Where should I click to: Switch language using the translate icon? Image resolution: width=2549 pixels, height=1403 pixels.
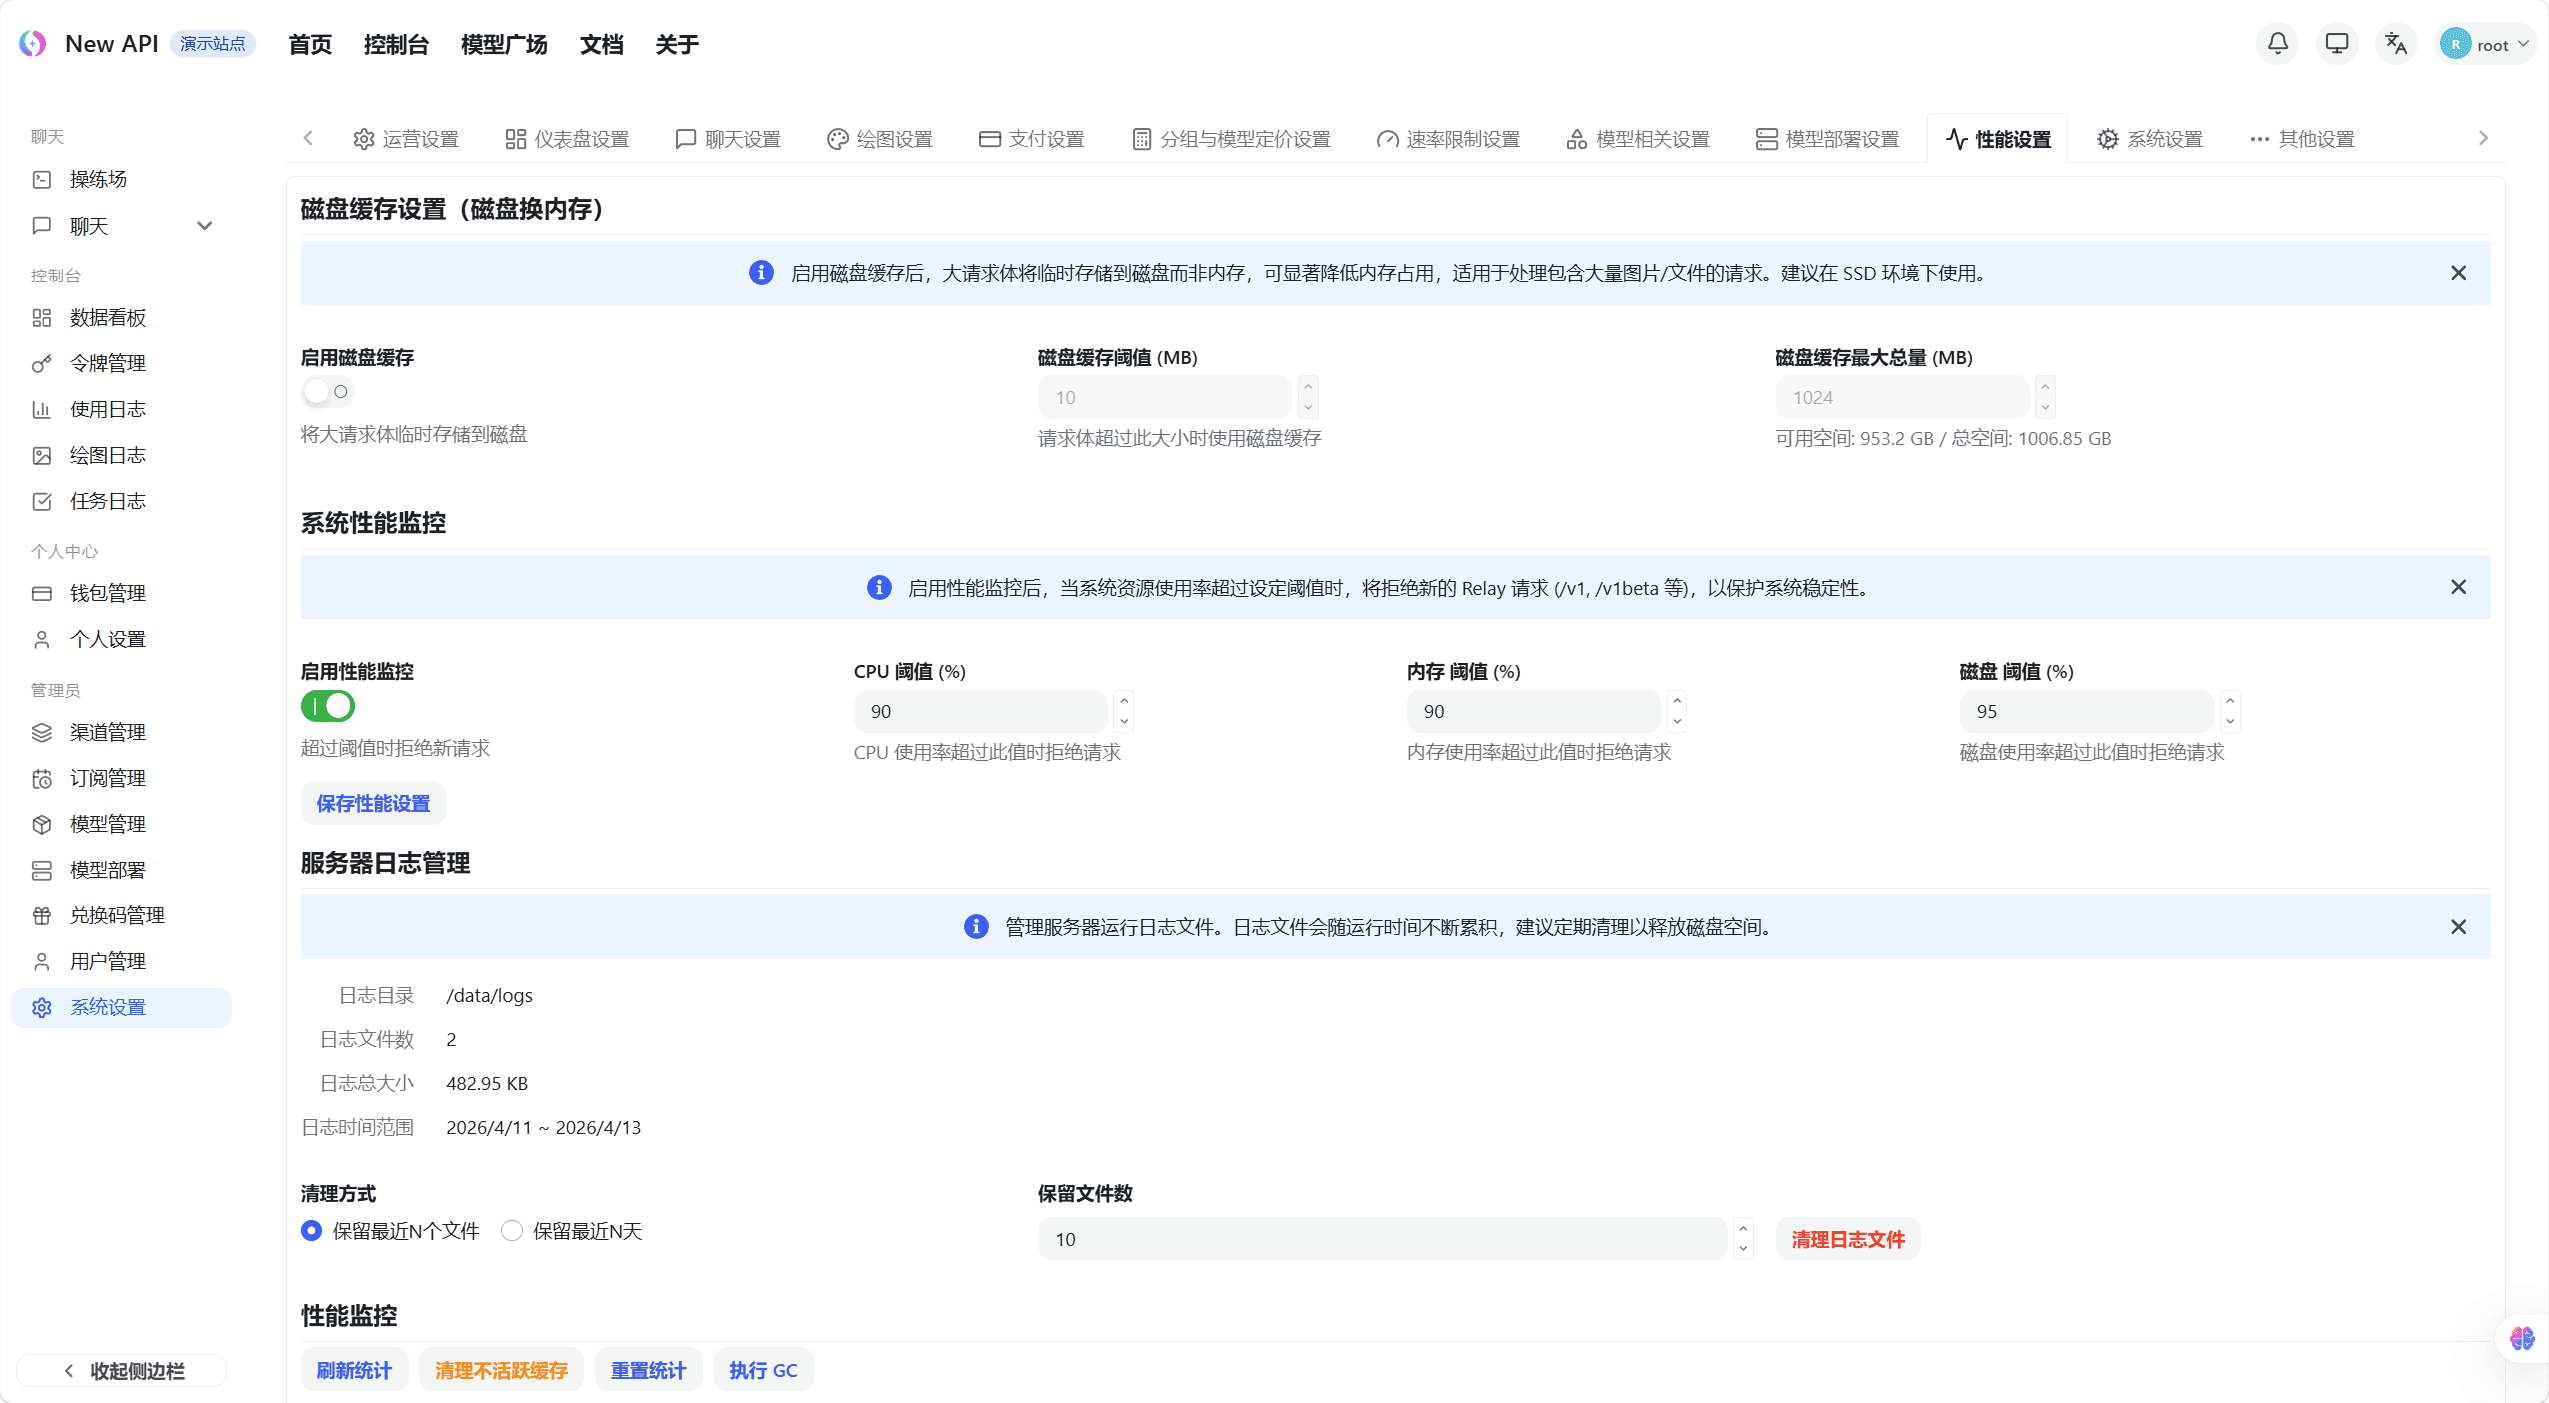pyautogui.click(x=2396, y=43)
